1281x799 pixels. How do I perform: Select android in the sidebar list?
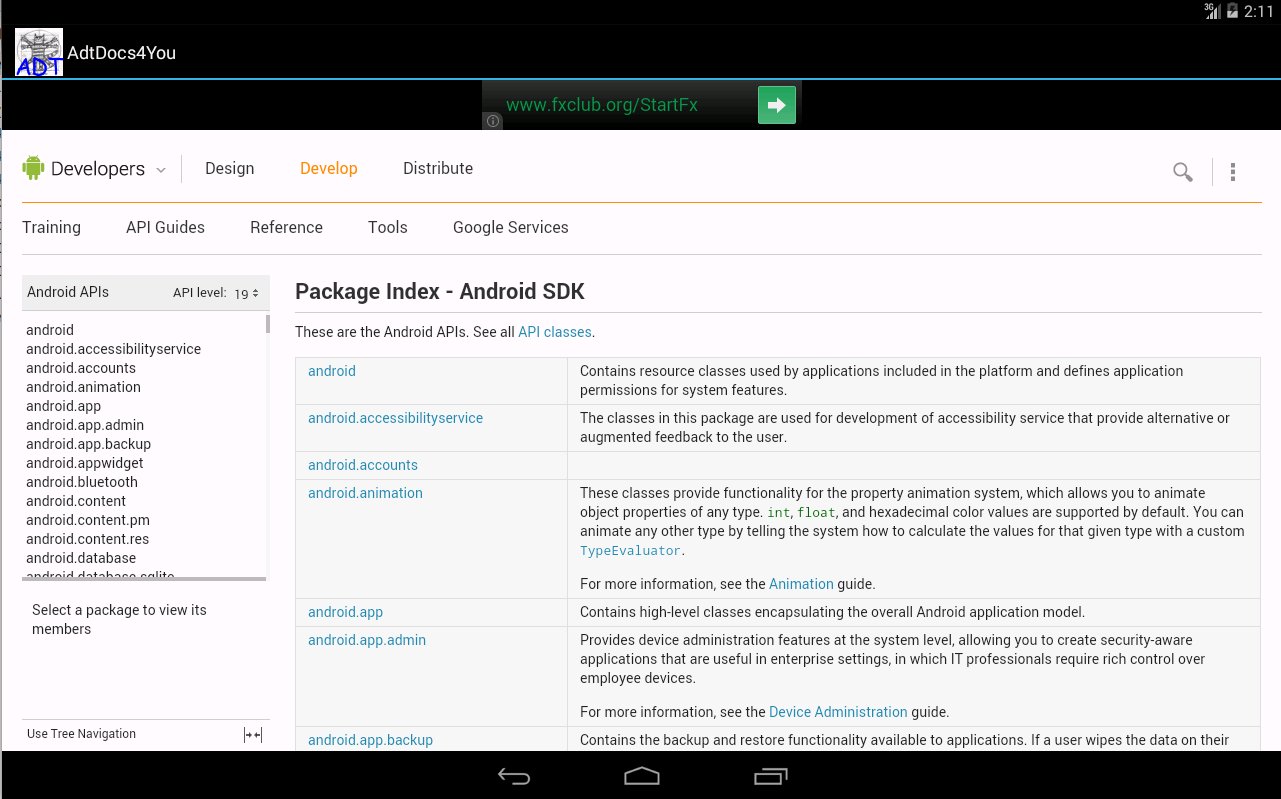pyautogui.click(x=50, y=330)
